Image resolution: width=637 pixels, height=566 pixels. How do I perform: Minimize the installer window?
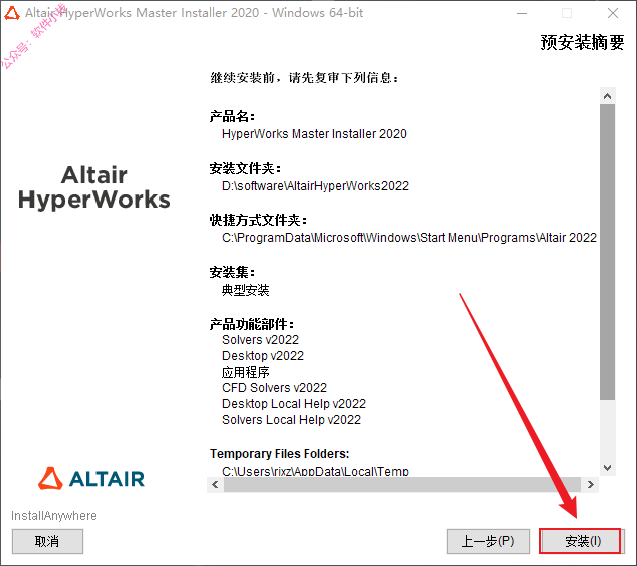point(522,13)
